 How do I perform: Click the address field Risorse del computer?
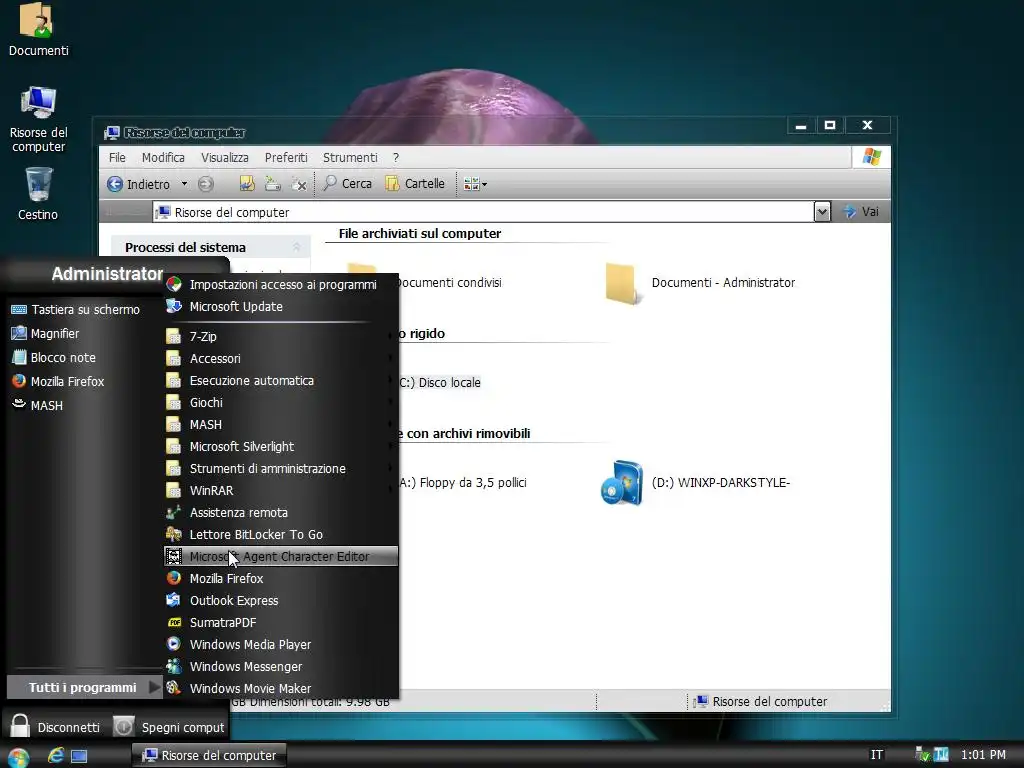[483, 212]
